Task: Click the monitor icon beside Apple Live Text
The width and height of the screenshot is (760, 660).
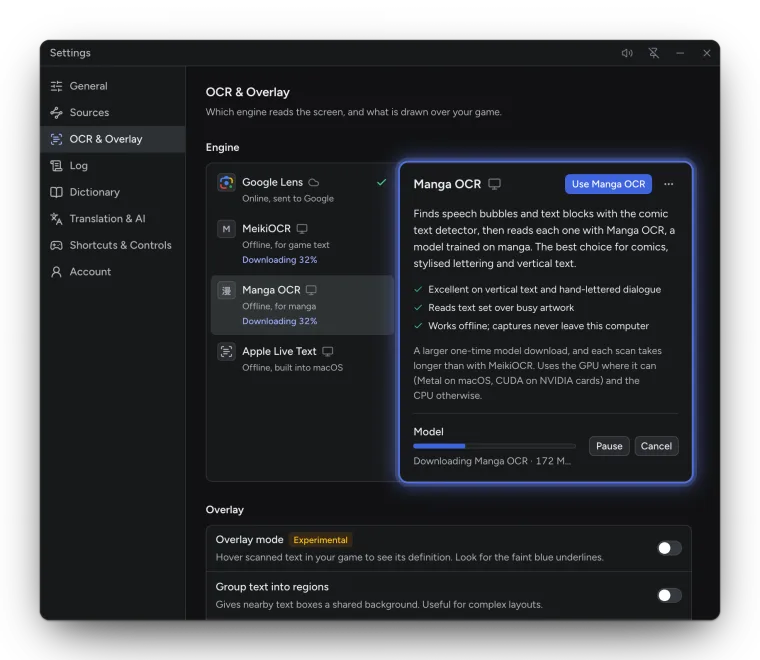Action: [x=328, y=351]
